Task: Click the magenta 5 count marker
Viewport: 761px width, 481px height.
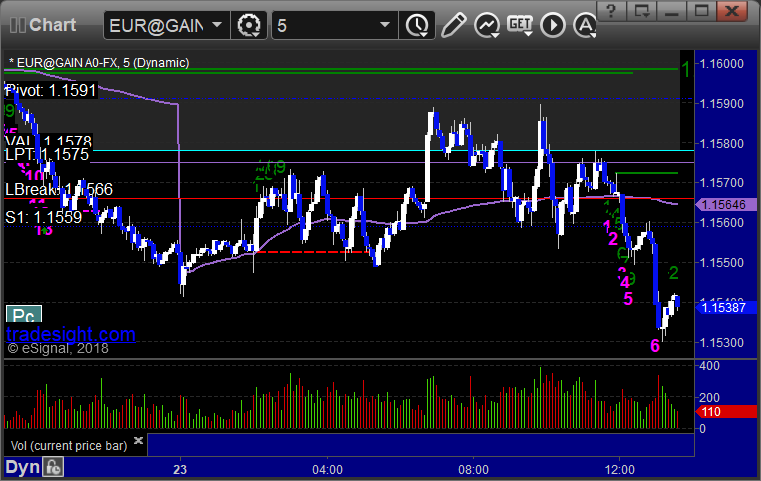Action: 628,299
